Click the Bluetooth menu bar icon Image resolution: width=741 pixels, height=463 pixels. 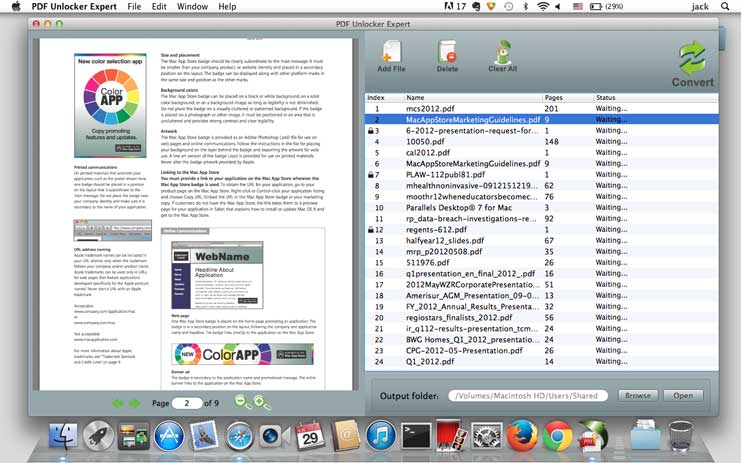525,7
